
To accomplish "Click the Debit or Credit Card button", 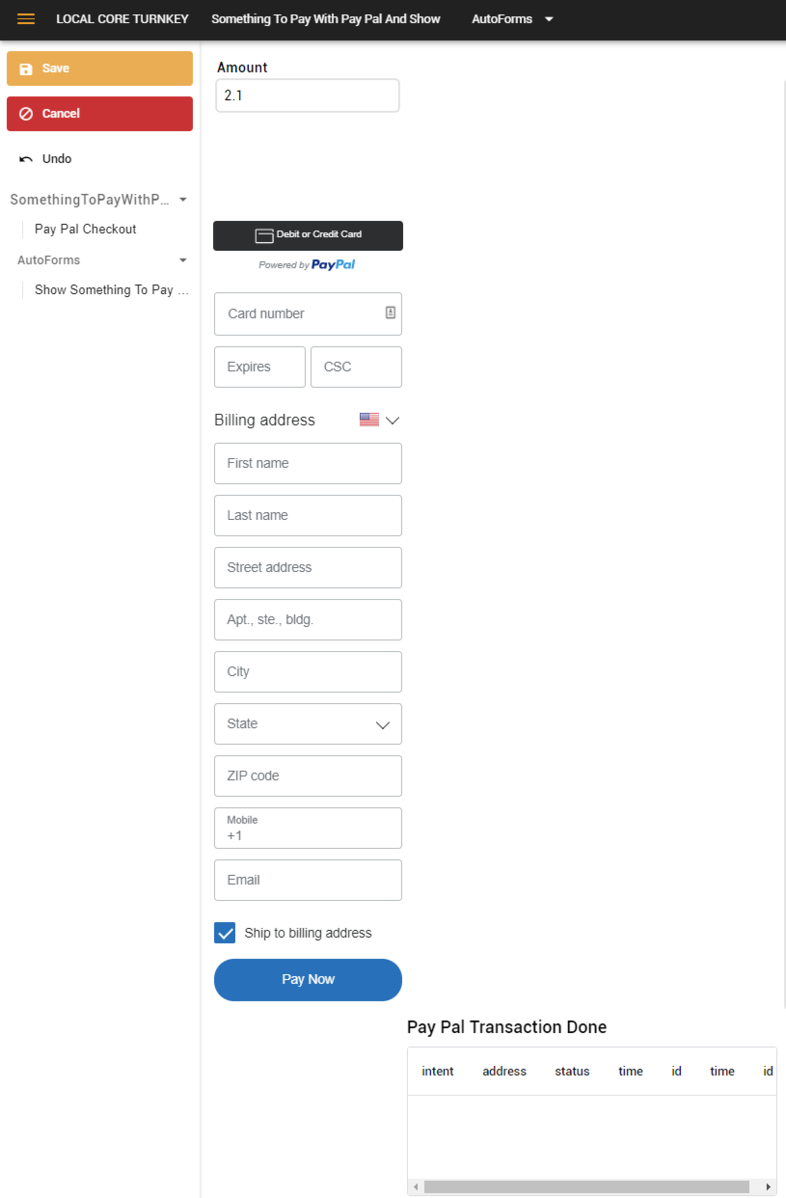I will (x=308, y=235).
